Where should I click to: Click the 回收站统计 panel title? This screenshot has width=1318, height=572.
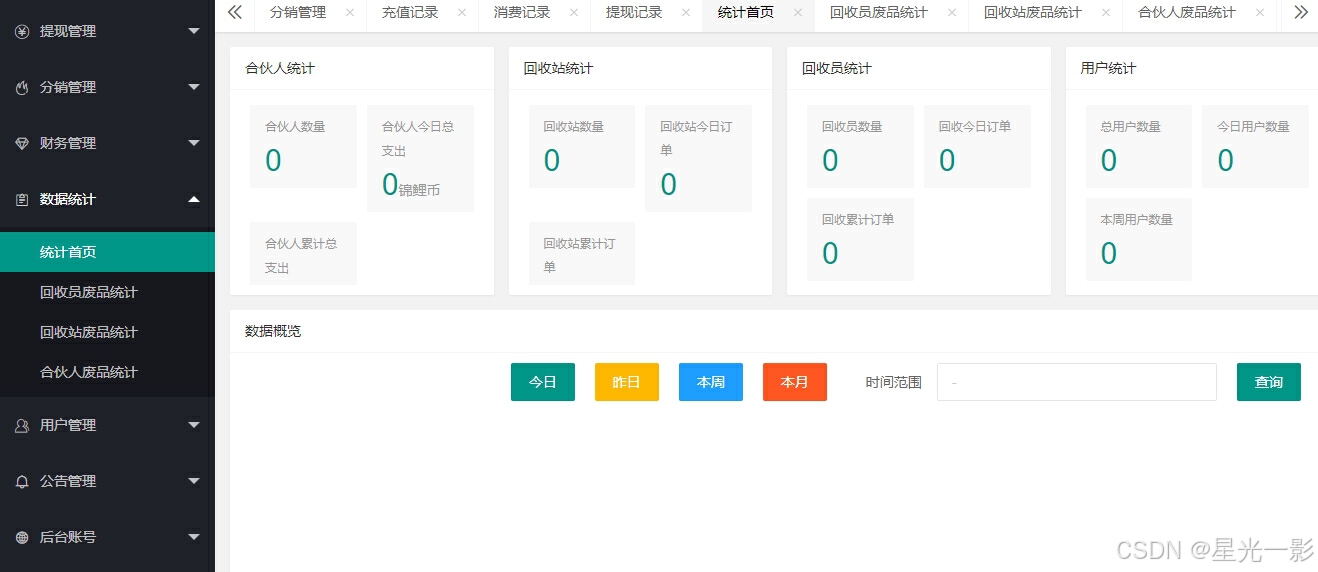tap(558, 68)
